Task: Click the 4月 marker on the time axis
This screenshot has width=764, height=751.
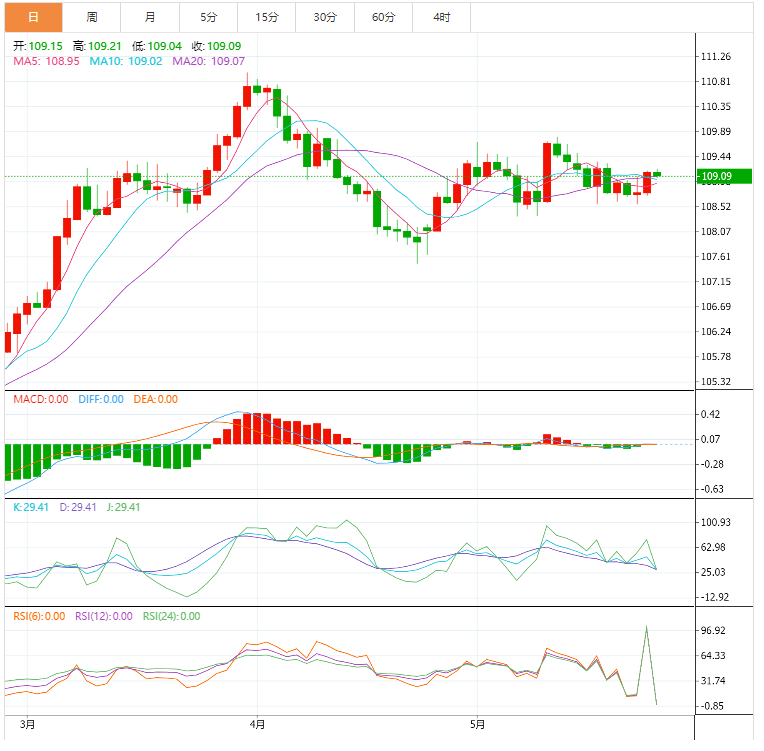Action: [x=257, y=724]
